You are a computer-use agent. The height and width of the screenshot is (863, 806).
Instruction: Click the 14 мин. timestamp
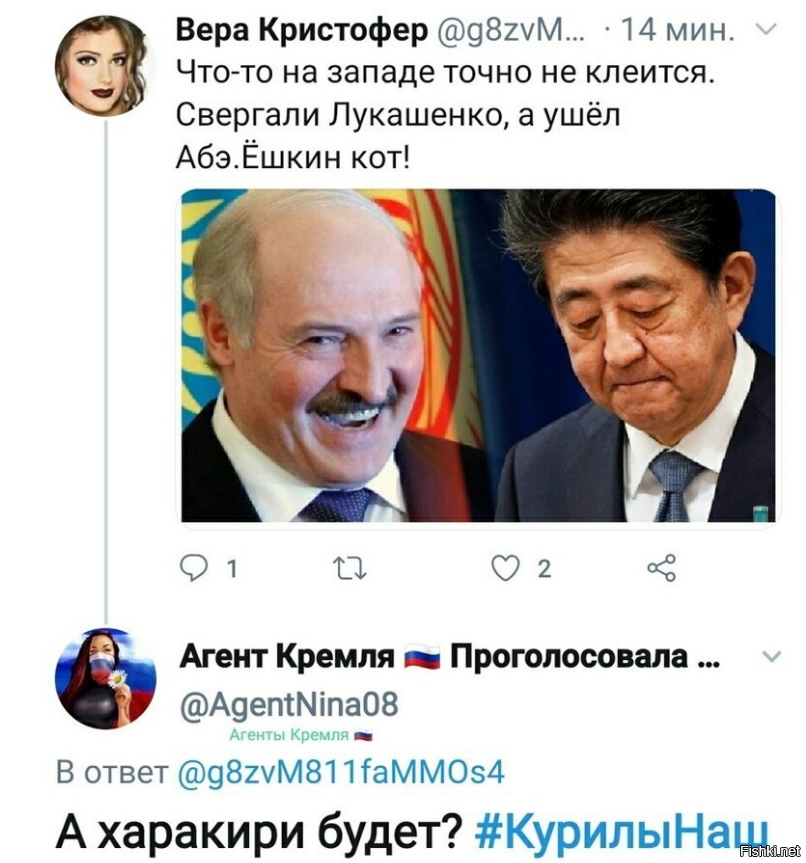pos(677,30)
